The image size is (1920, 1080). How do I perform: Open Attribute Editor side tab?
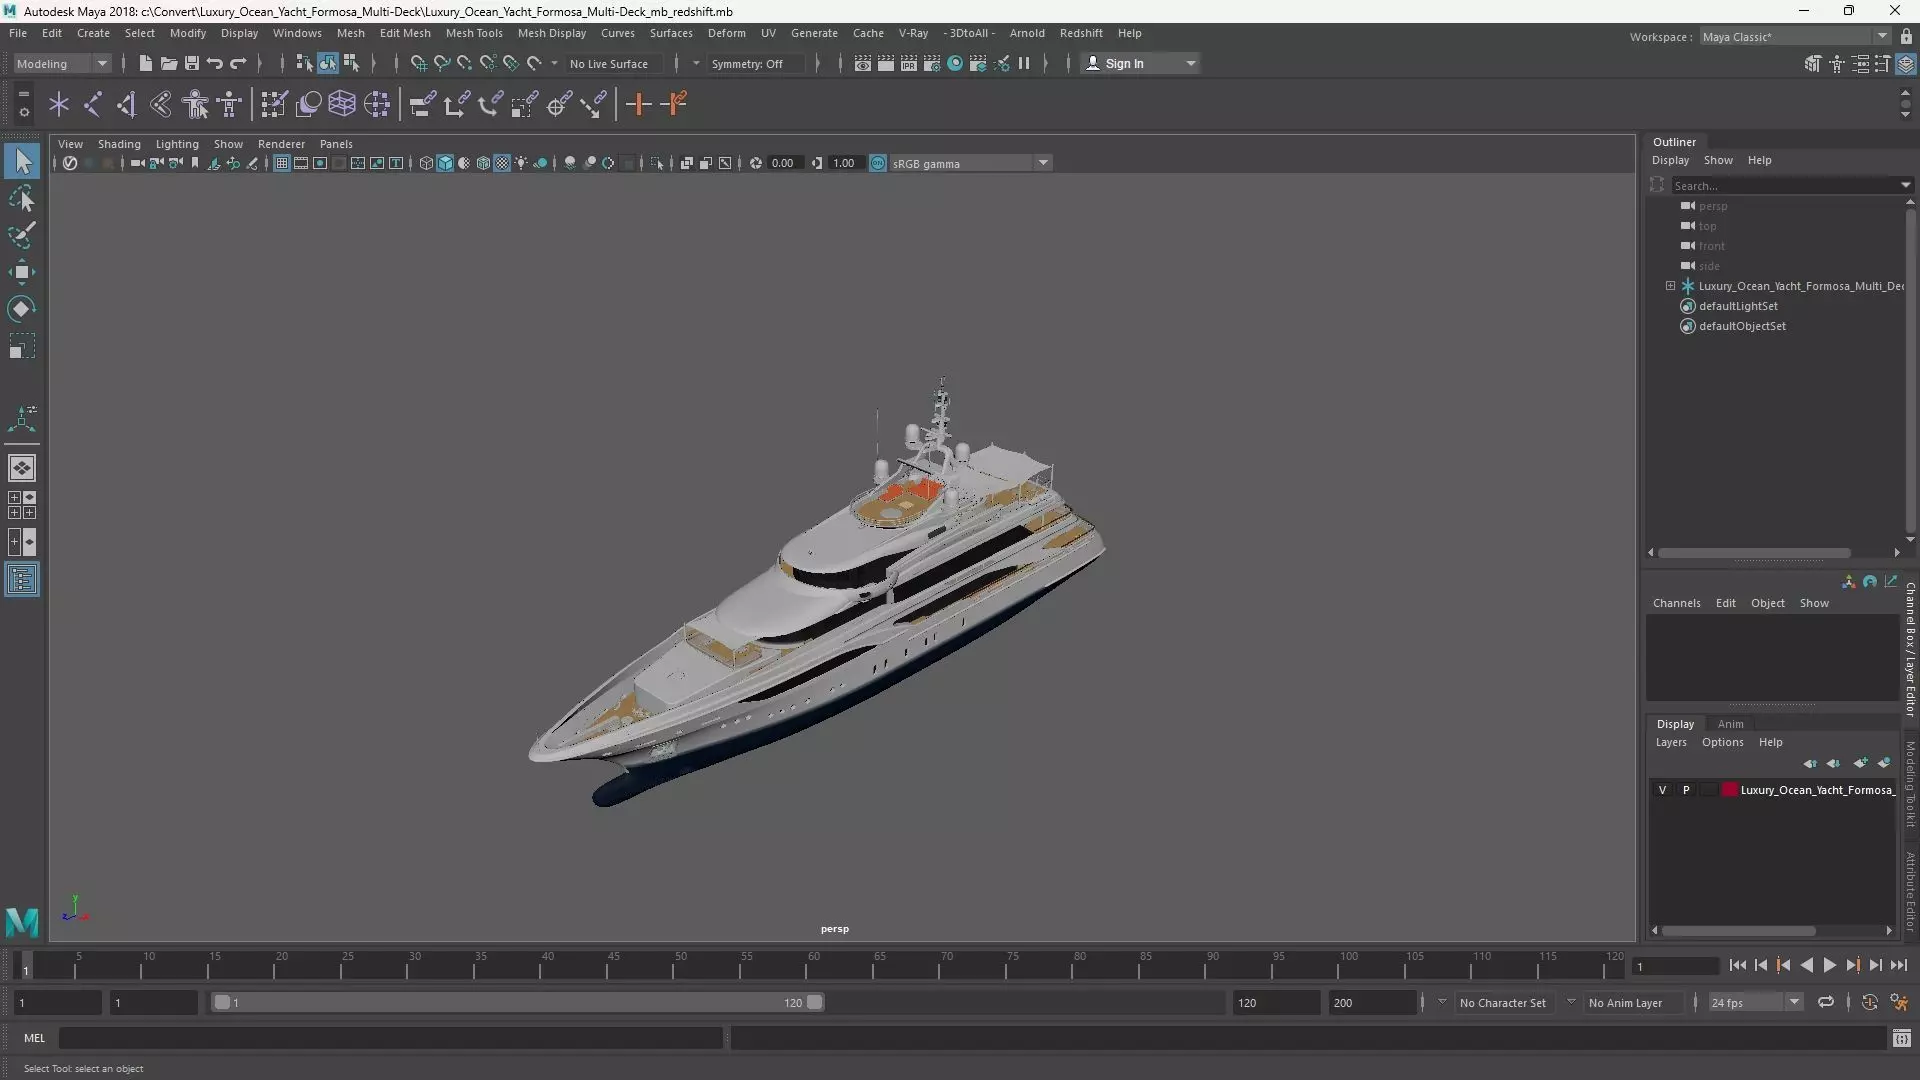[1910, 891]
